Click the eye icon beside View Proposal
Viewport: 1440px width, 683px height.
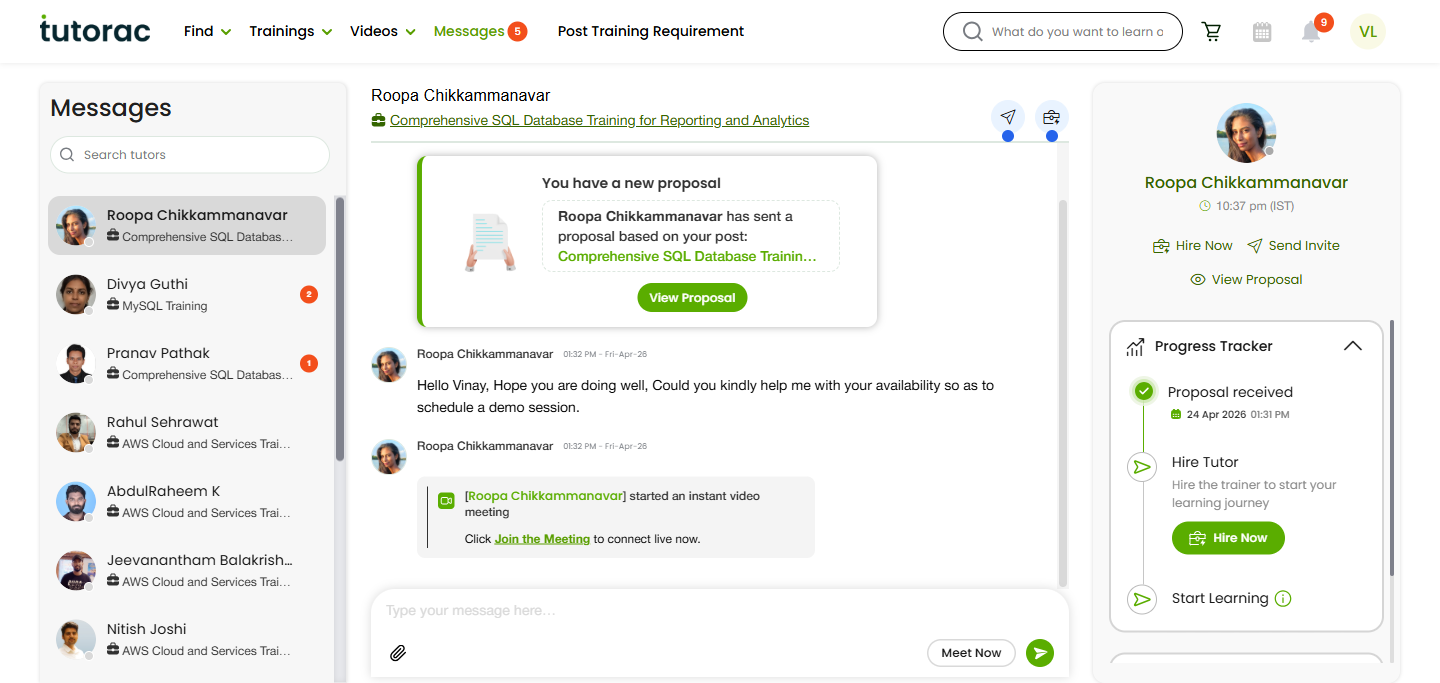(1198, 280)
